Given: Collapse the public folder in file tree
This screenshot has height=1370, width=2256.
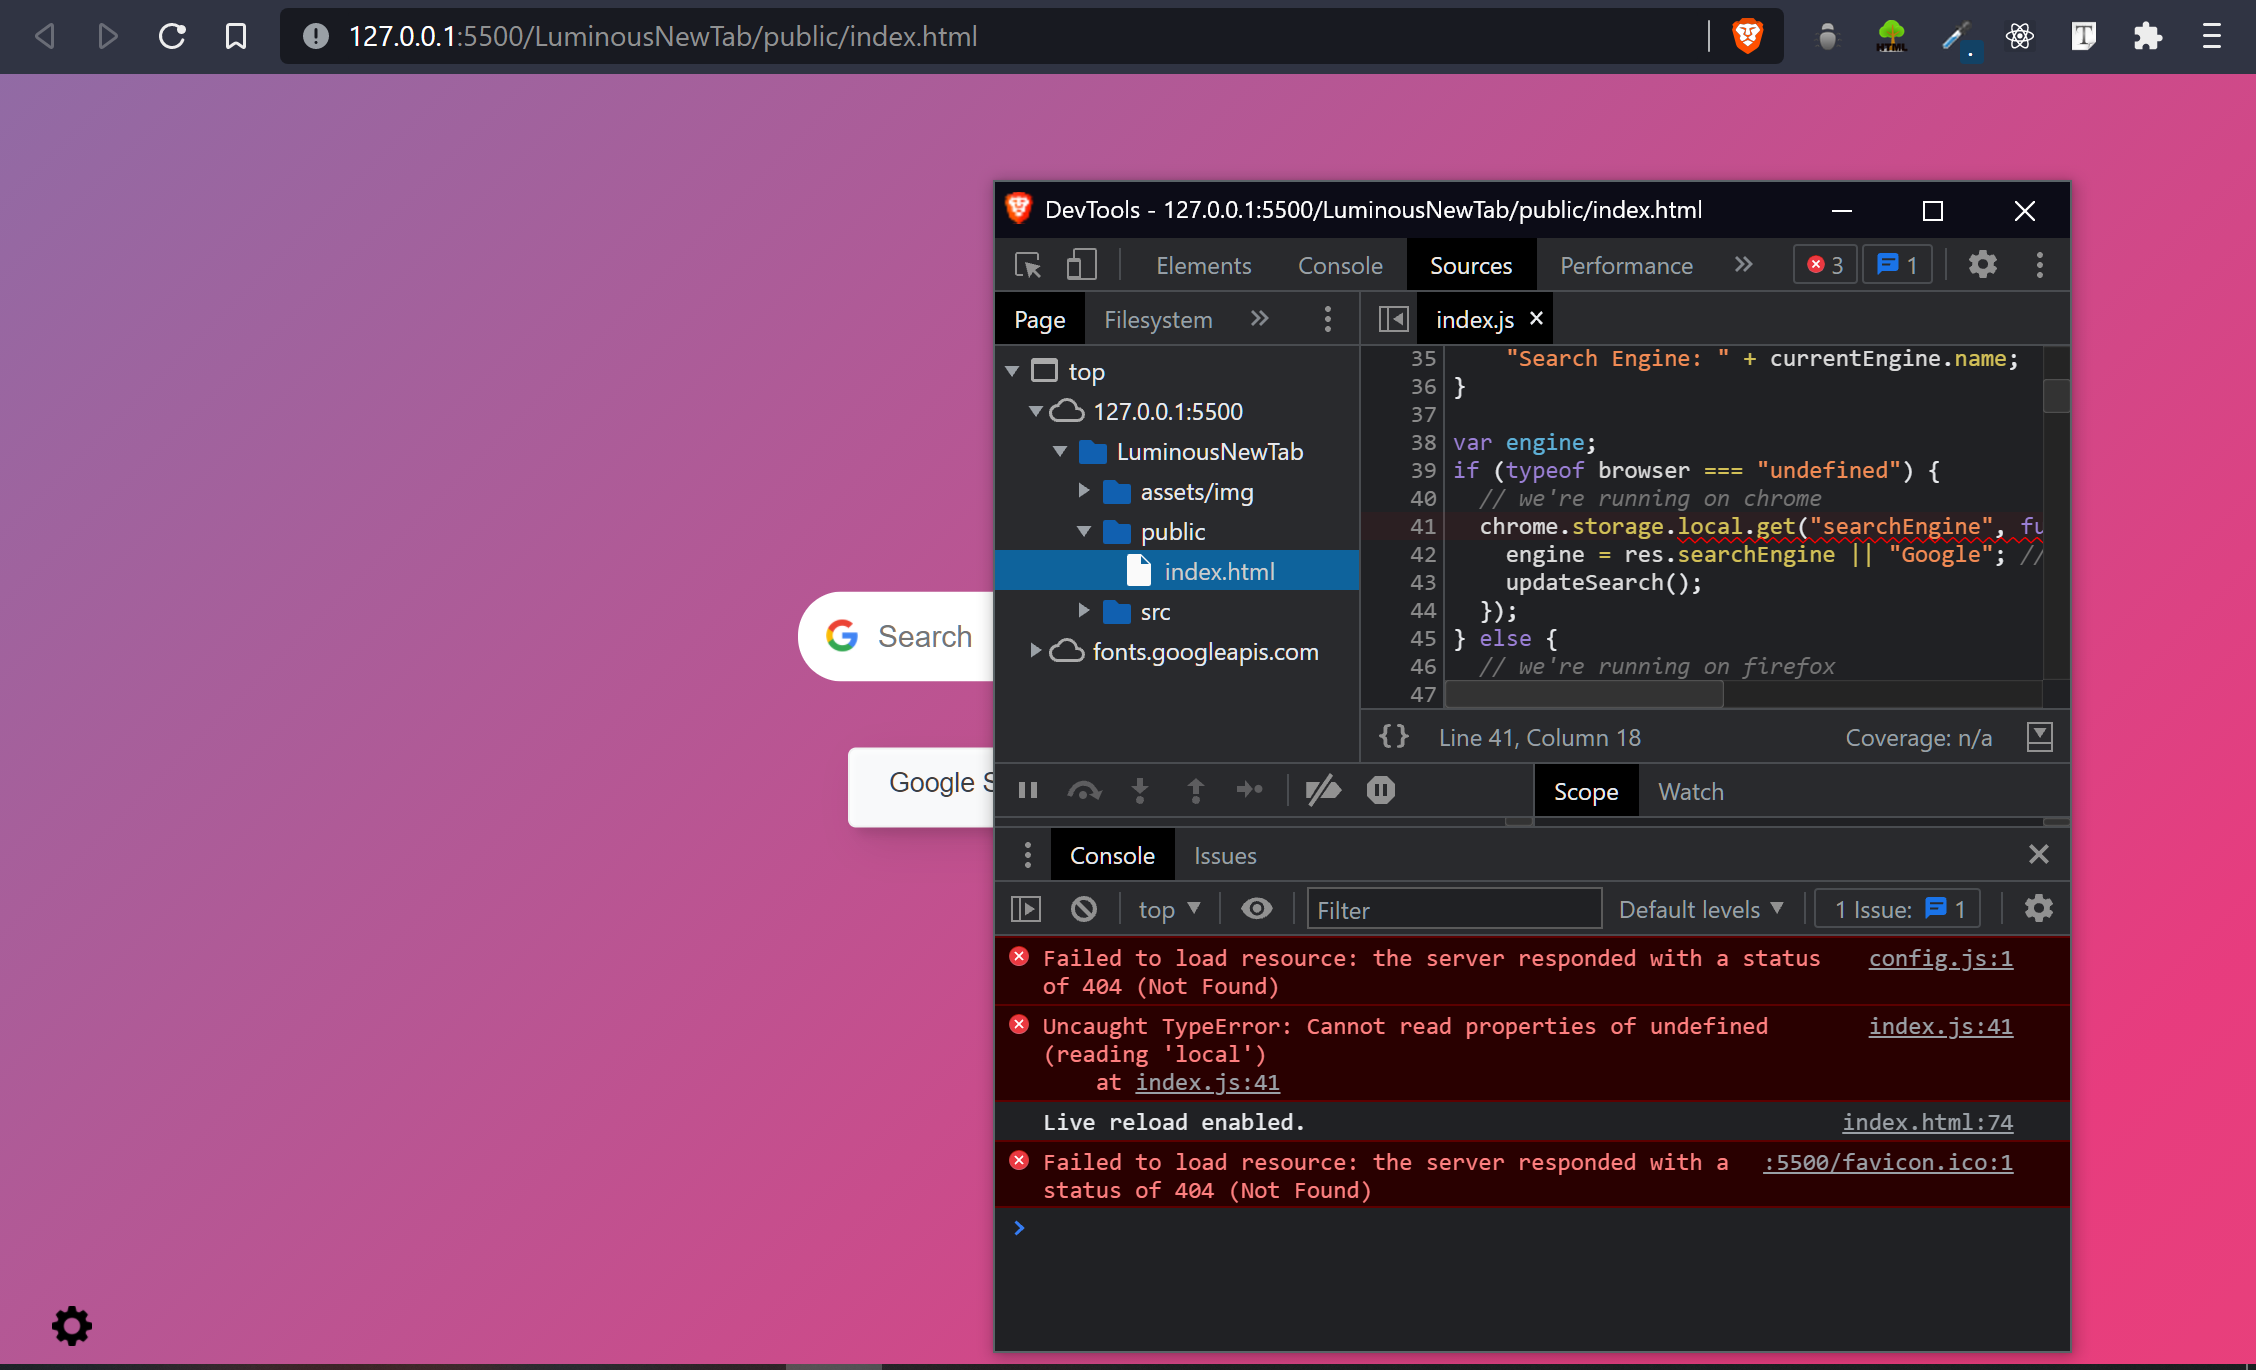Looking at the screenshot, I should click(1084, 531).
